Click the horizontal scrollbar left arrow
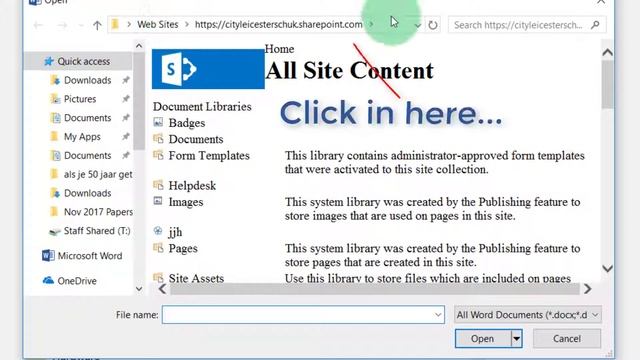The image size is (640, 360). (162, 289)
